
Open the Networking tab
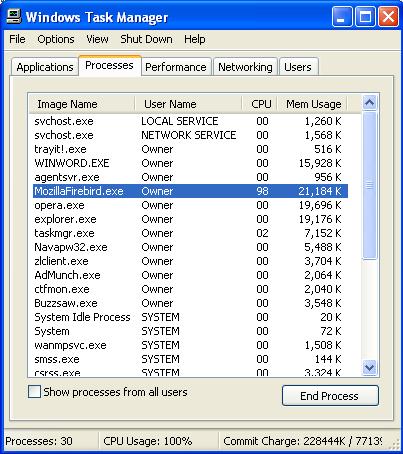tap(245, 67)
